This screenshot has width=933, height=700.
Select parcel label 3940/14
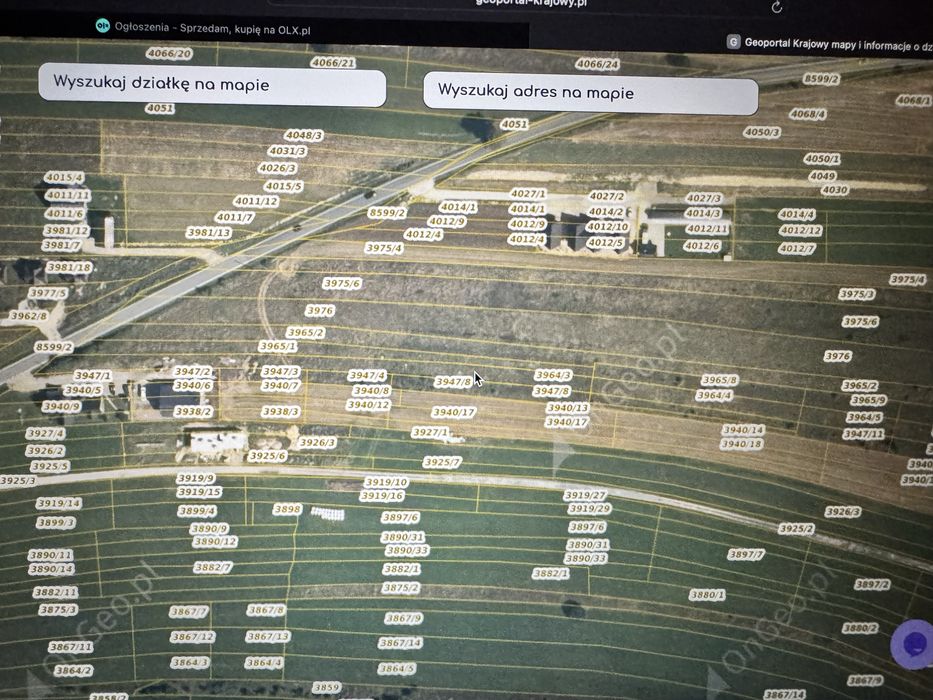point(743,429)
